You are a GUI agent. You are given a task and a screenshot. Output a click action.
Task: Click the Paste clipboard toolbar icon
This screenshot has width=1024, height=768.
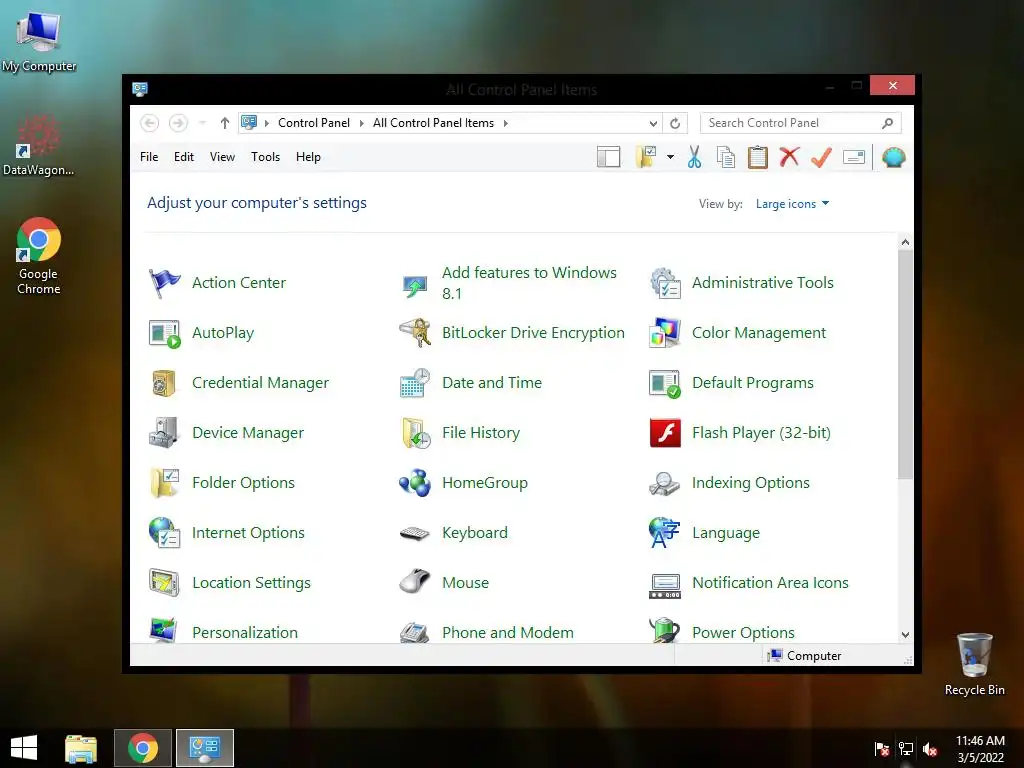point(758,157)
